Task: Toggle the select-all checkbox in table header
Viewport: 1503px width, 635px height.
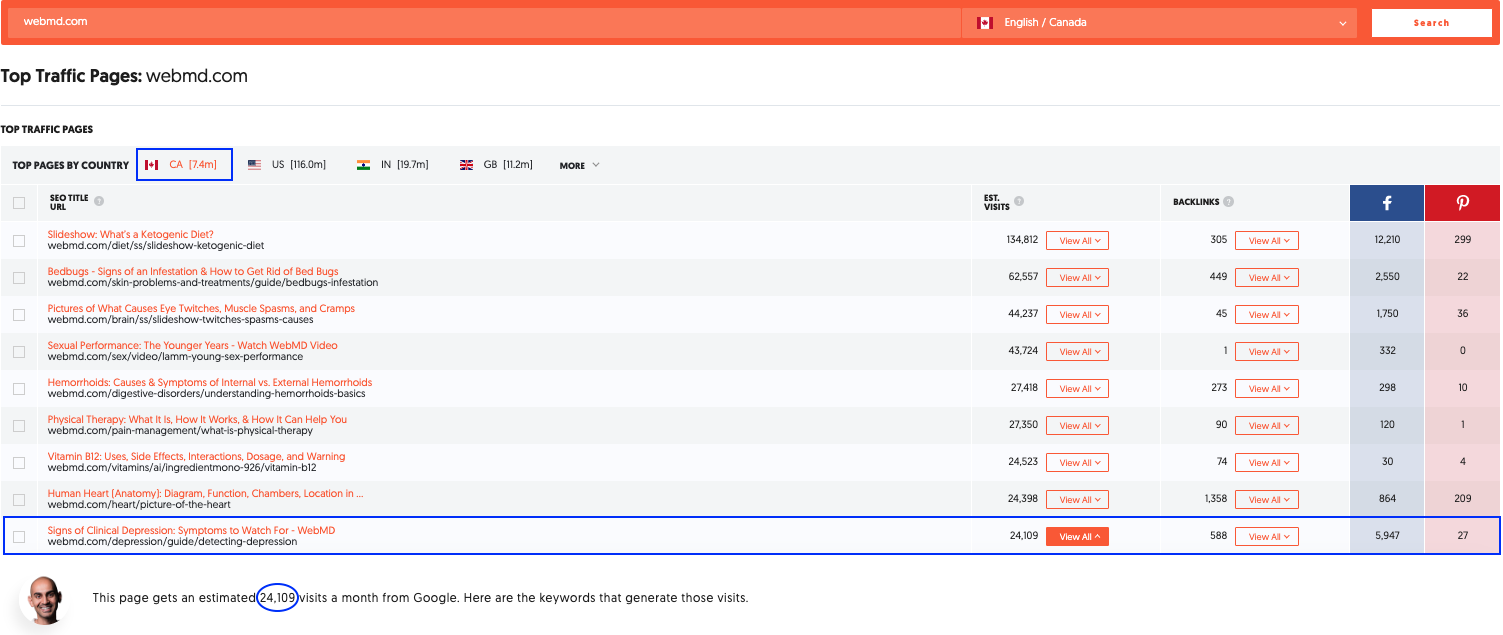Action: click(19, 203)
